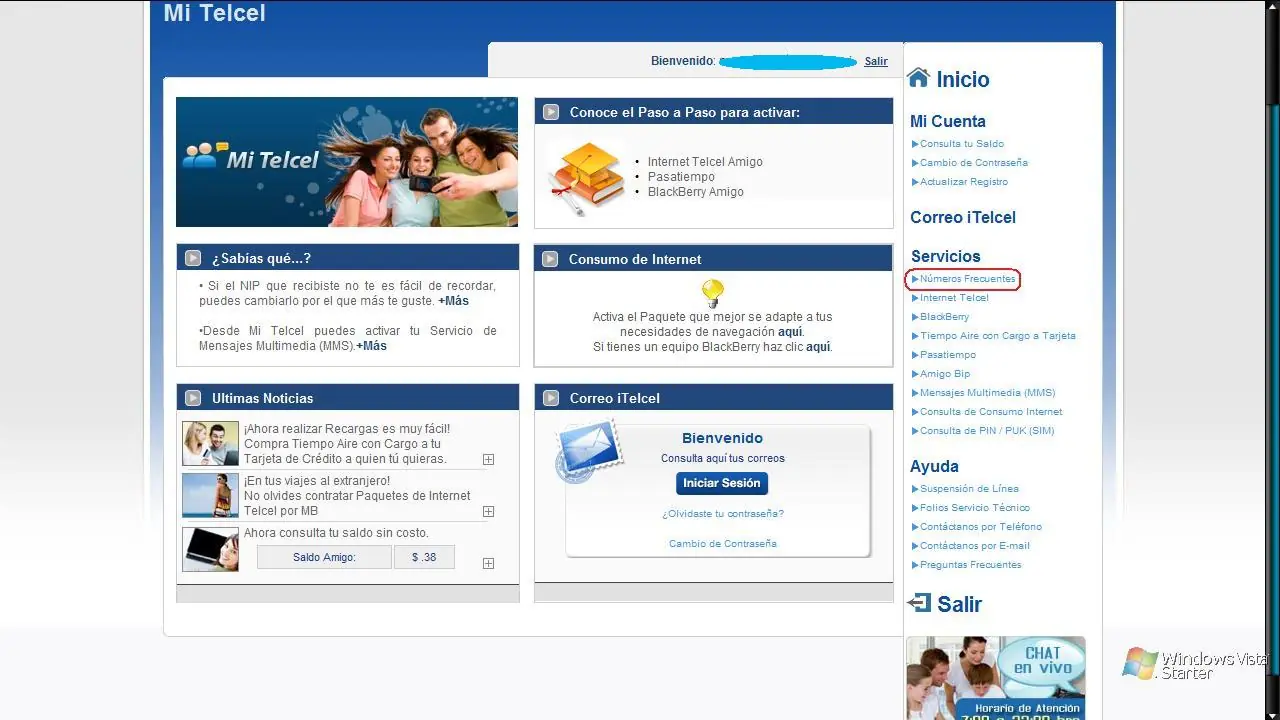Image resolution: width=1280 pixels, height=720 pixels.
Task: Click the $ .38 balance value
Action: (424, 557)
